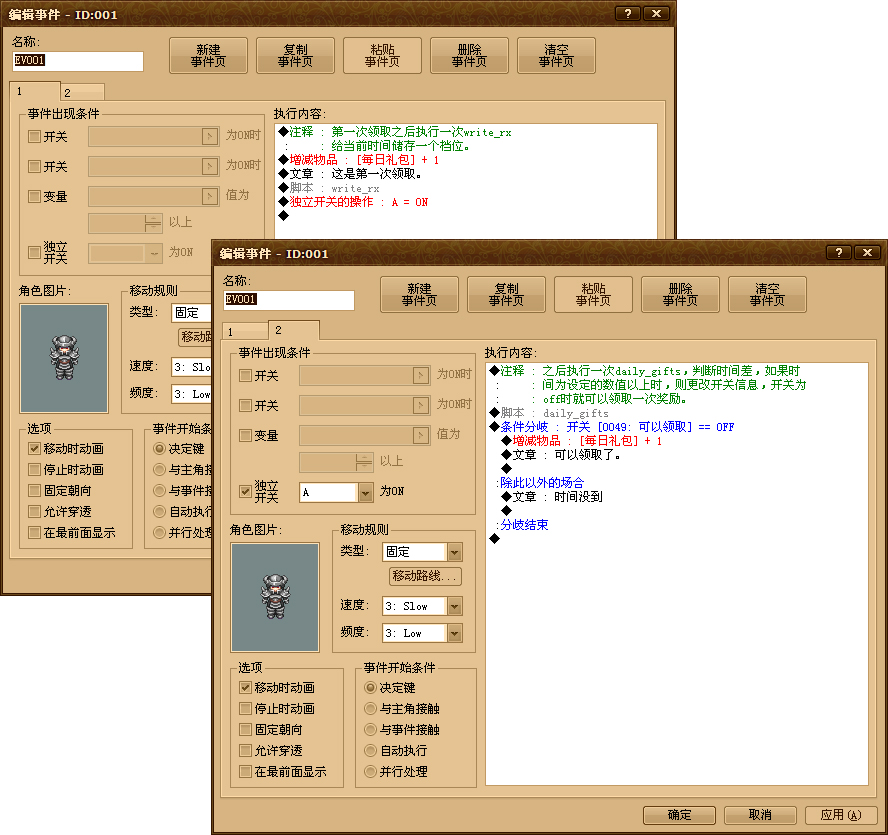Open the 速度 3: Slow dropdown in the front window
Screen dimensions: 888x835
455,606
